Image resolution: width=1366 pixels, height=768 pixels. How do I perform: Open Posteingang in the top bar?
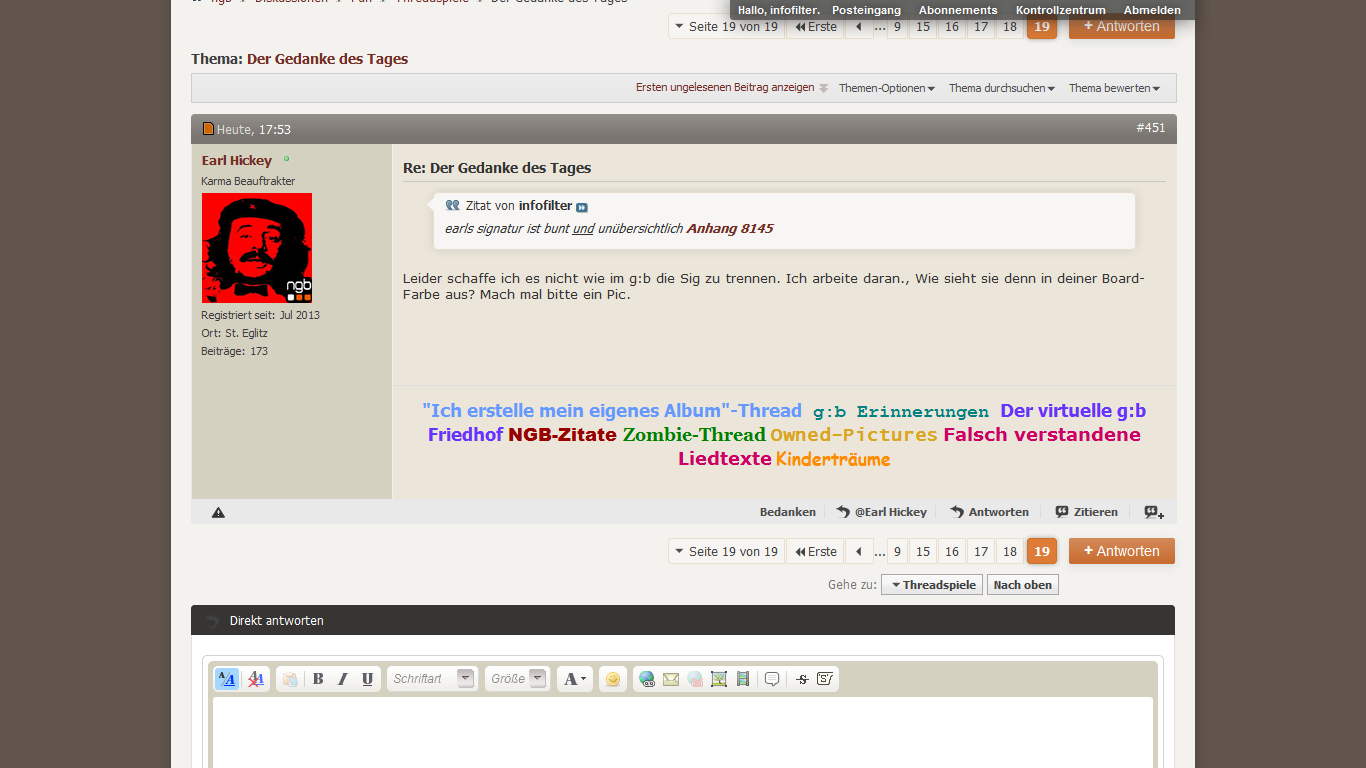866,10
